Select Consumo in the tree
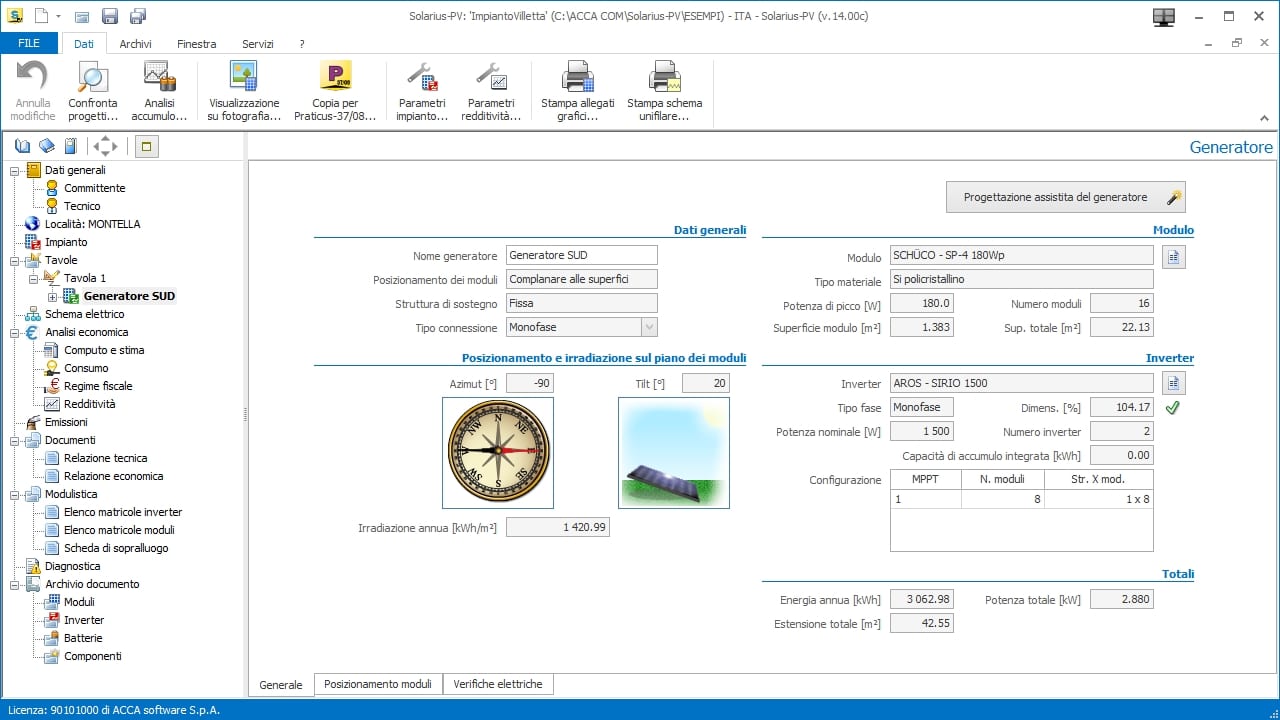This screenshot has width=1280, height=720. [x=86, y=368]
